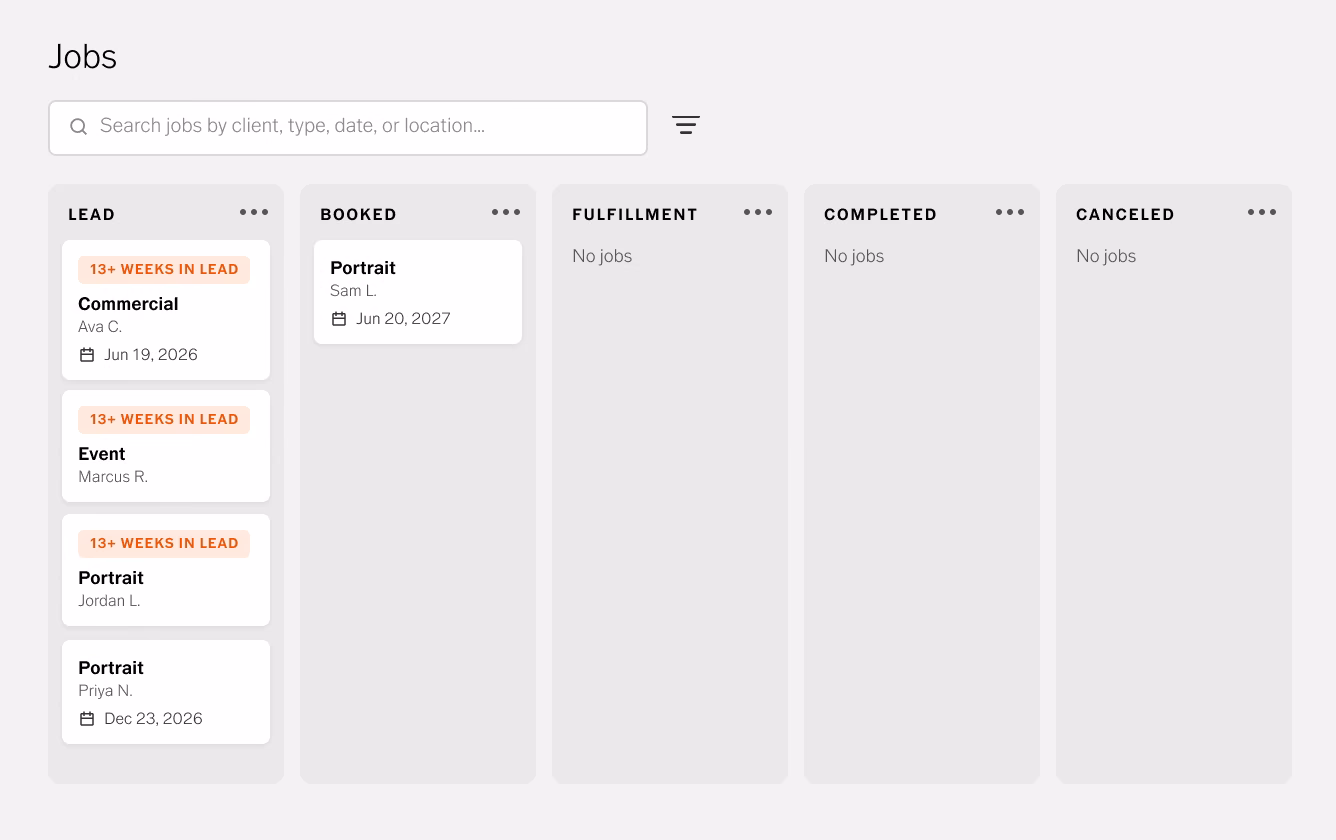Click No jobs text in Canceled column
Viewport: 1336px width, 840px height.
(1106, 256)
